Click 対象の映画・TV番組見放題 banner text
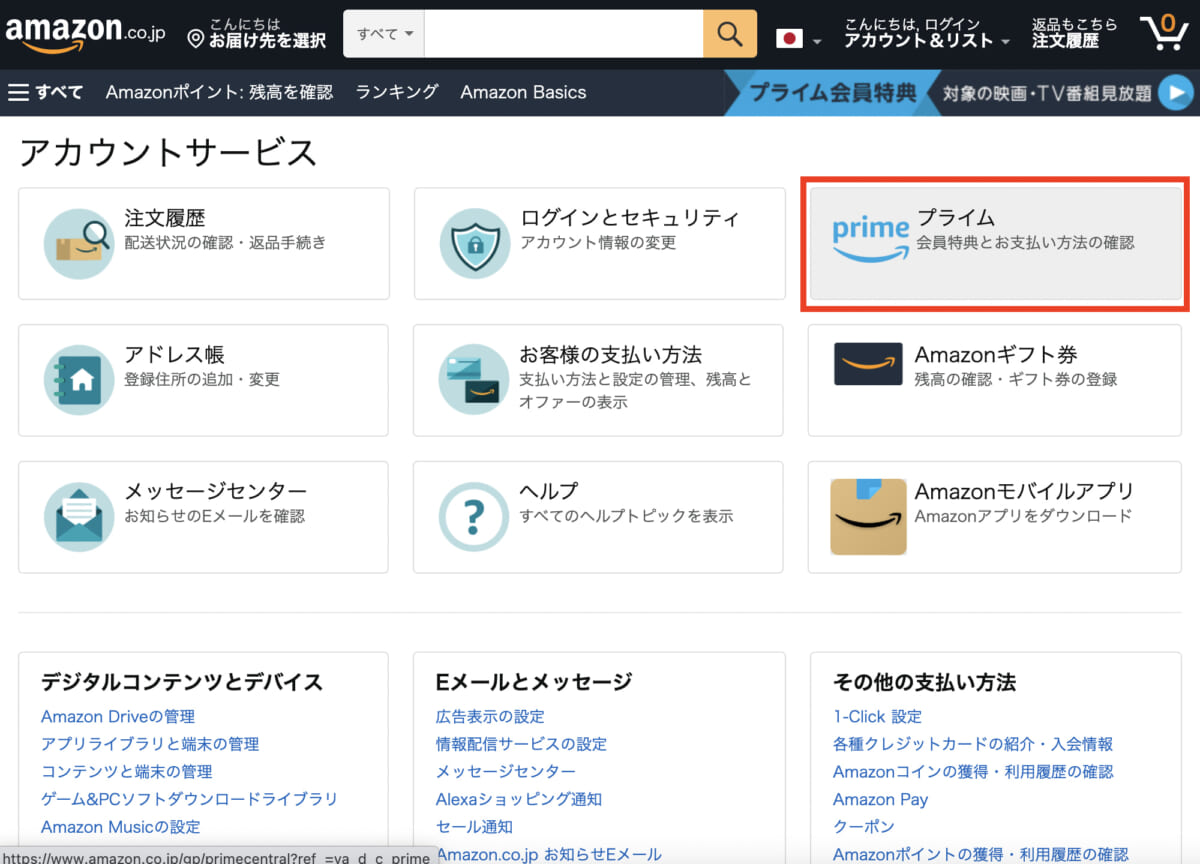This screenshot has width=1200, height=864. [1047, 94]
